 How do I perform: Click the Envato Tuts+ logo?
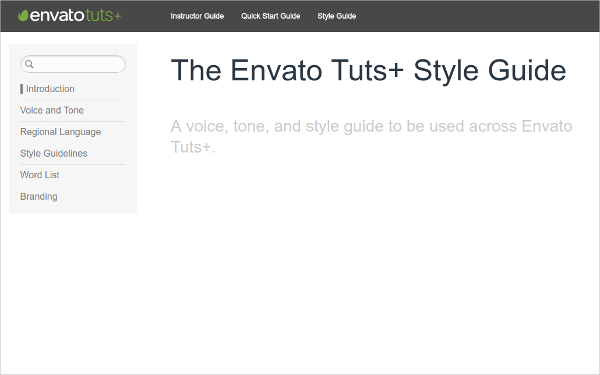click(x=70, y=16)
